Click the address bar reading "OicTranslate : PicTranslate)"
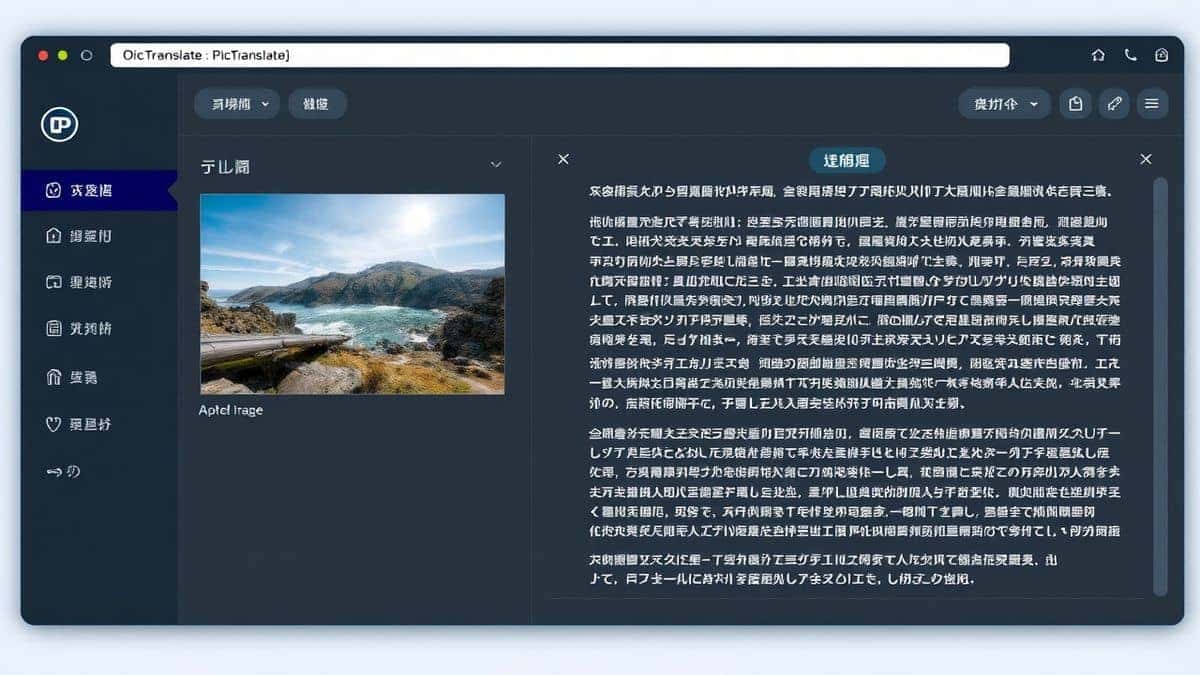This screenshot has height=675, width=1200. (560, 55)
